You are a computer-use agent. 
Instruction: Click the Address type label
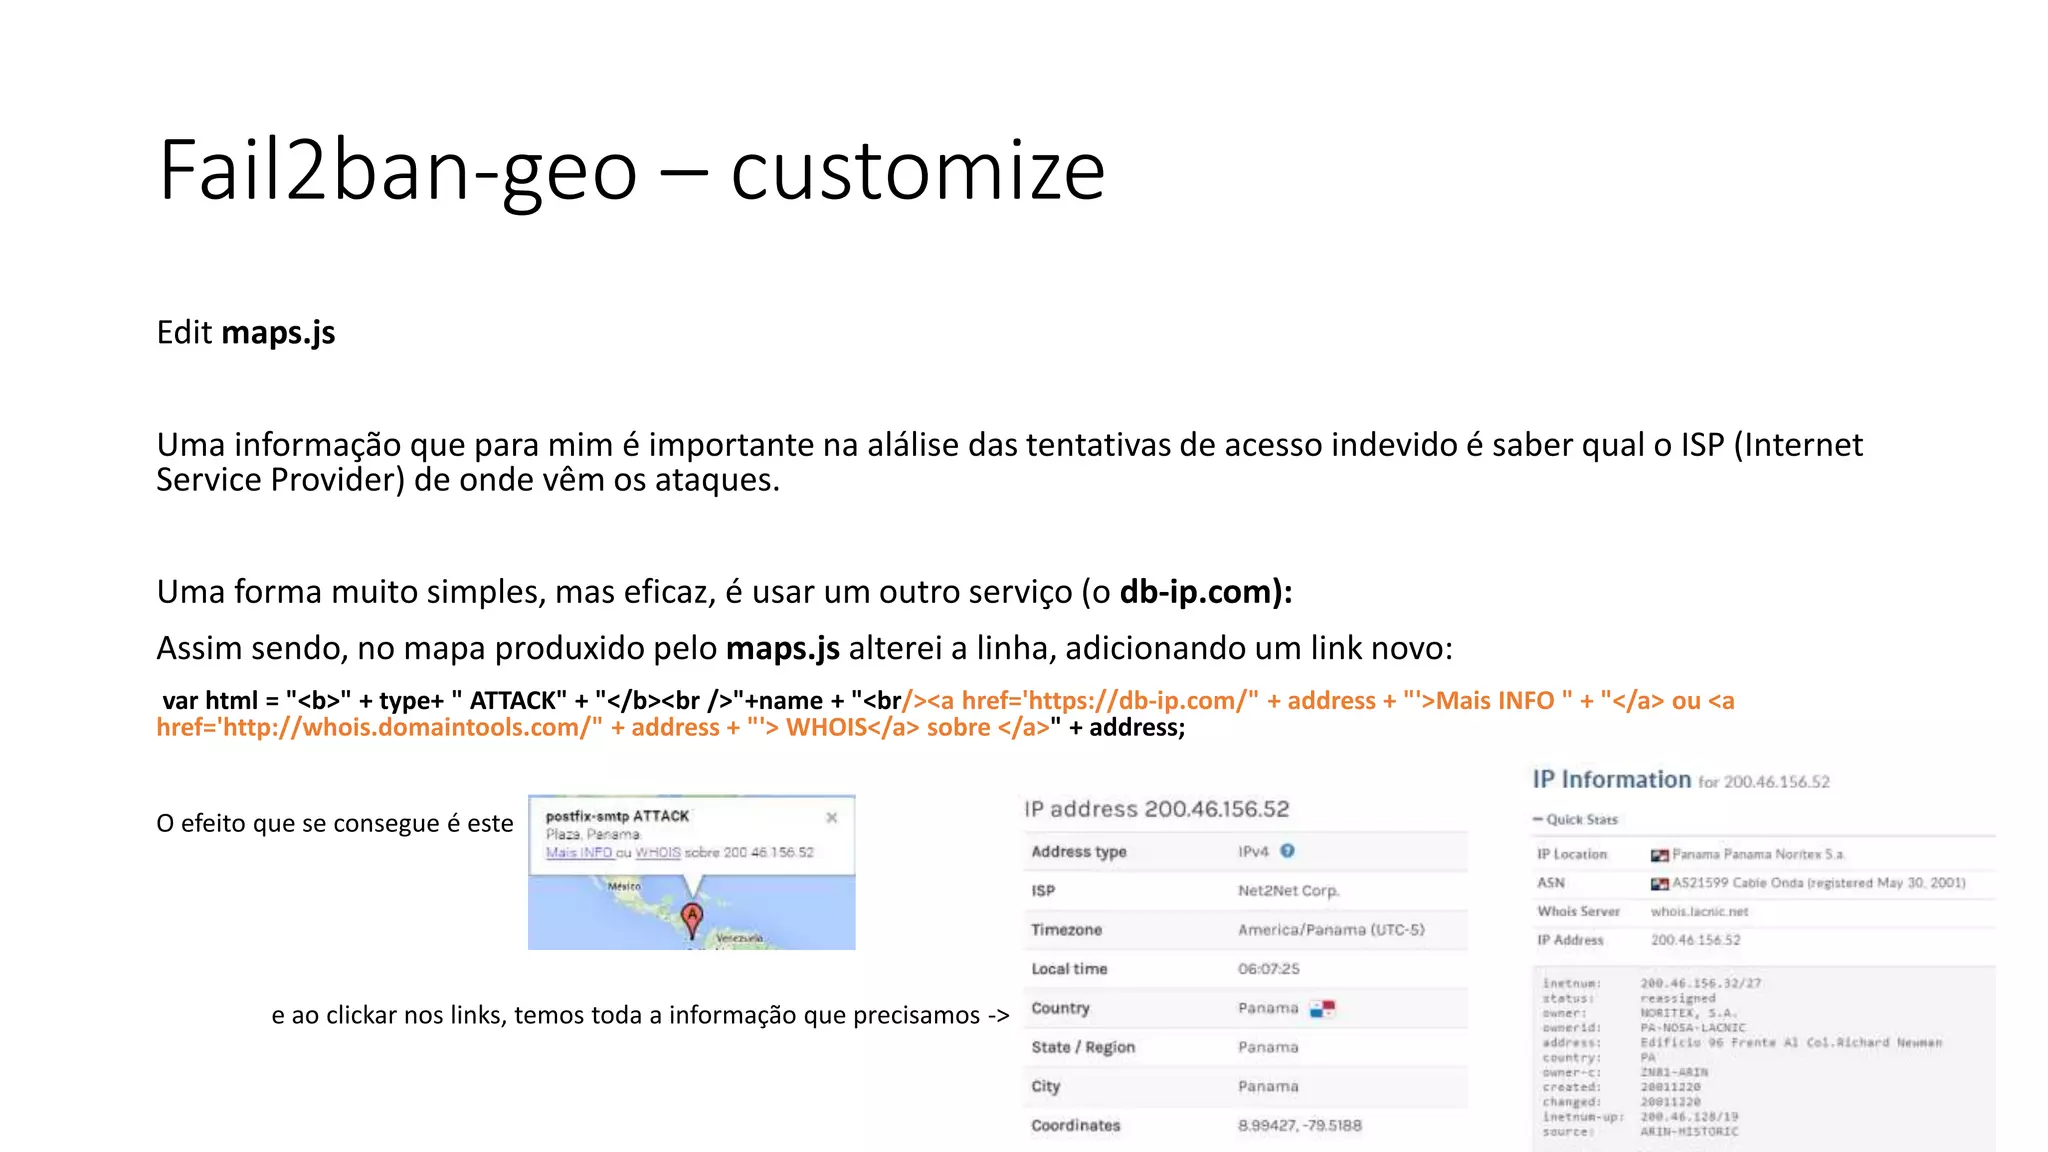1078,852
